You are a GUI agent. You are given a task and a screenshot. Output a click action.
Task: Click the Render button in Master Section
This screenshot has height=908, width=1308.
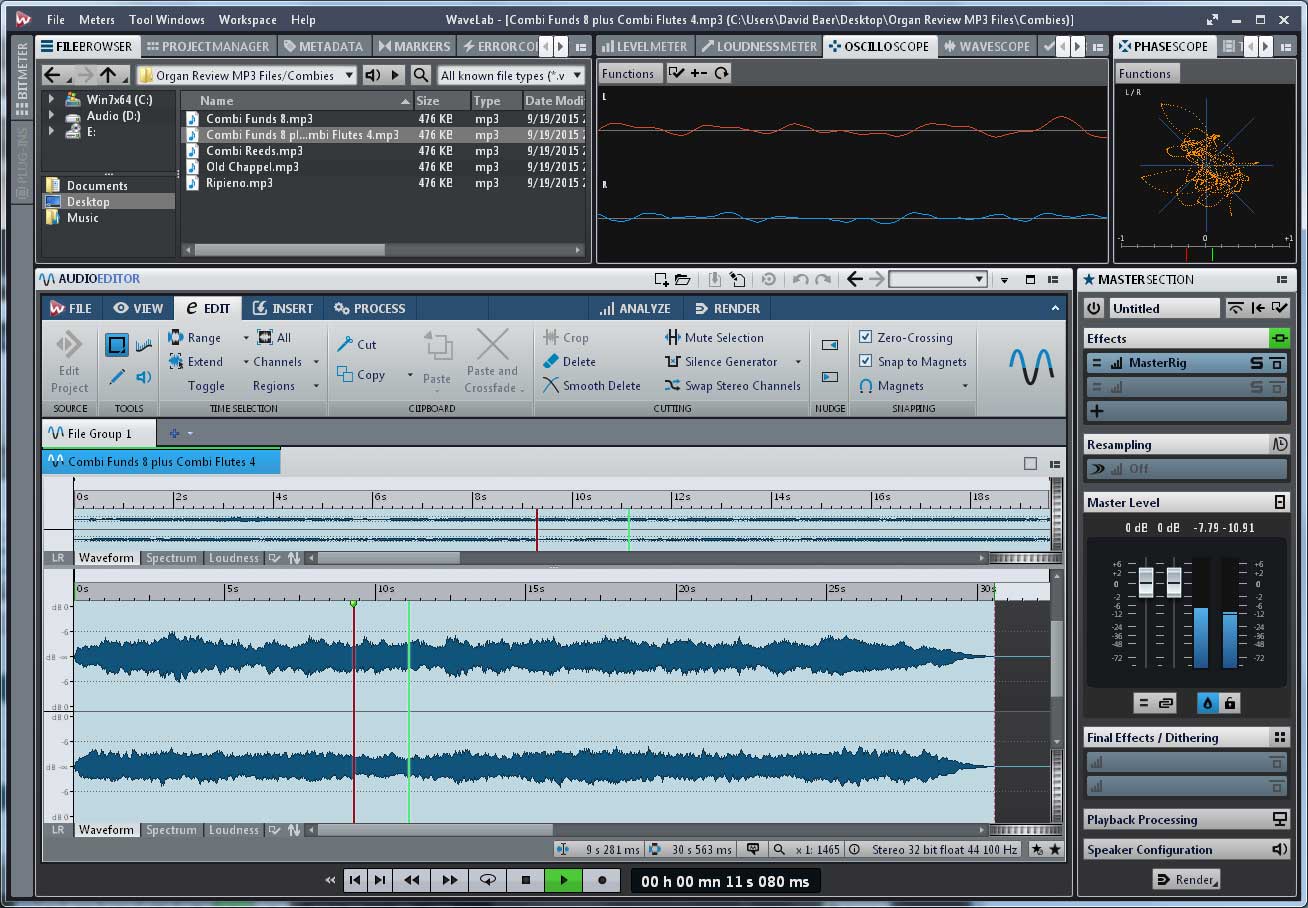pyautogui.click(x=1186, y=880)
